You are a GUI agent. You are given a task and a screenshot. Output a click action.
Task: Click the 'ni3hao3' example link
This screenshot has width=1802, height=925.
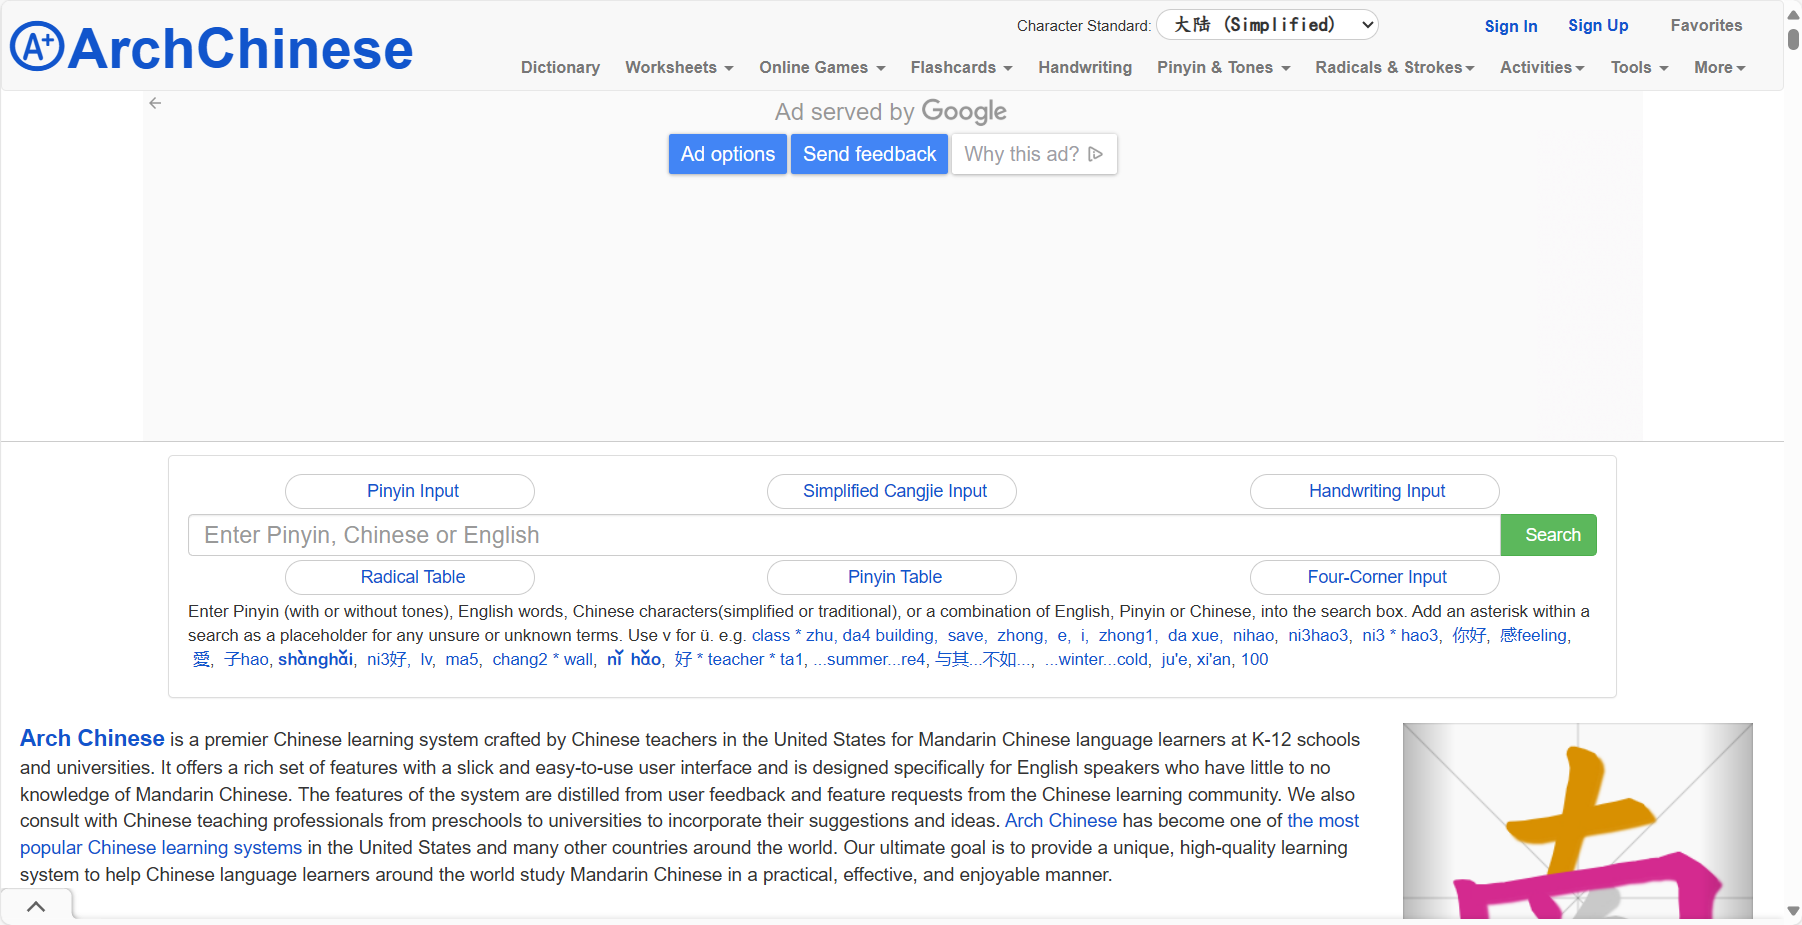coord(1318,635)
